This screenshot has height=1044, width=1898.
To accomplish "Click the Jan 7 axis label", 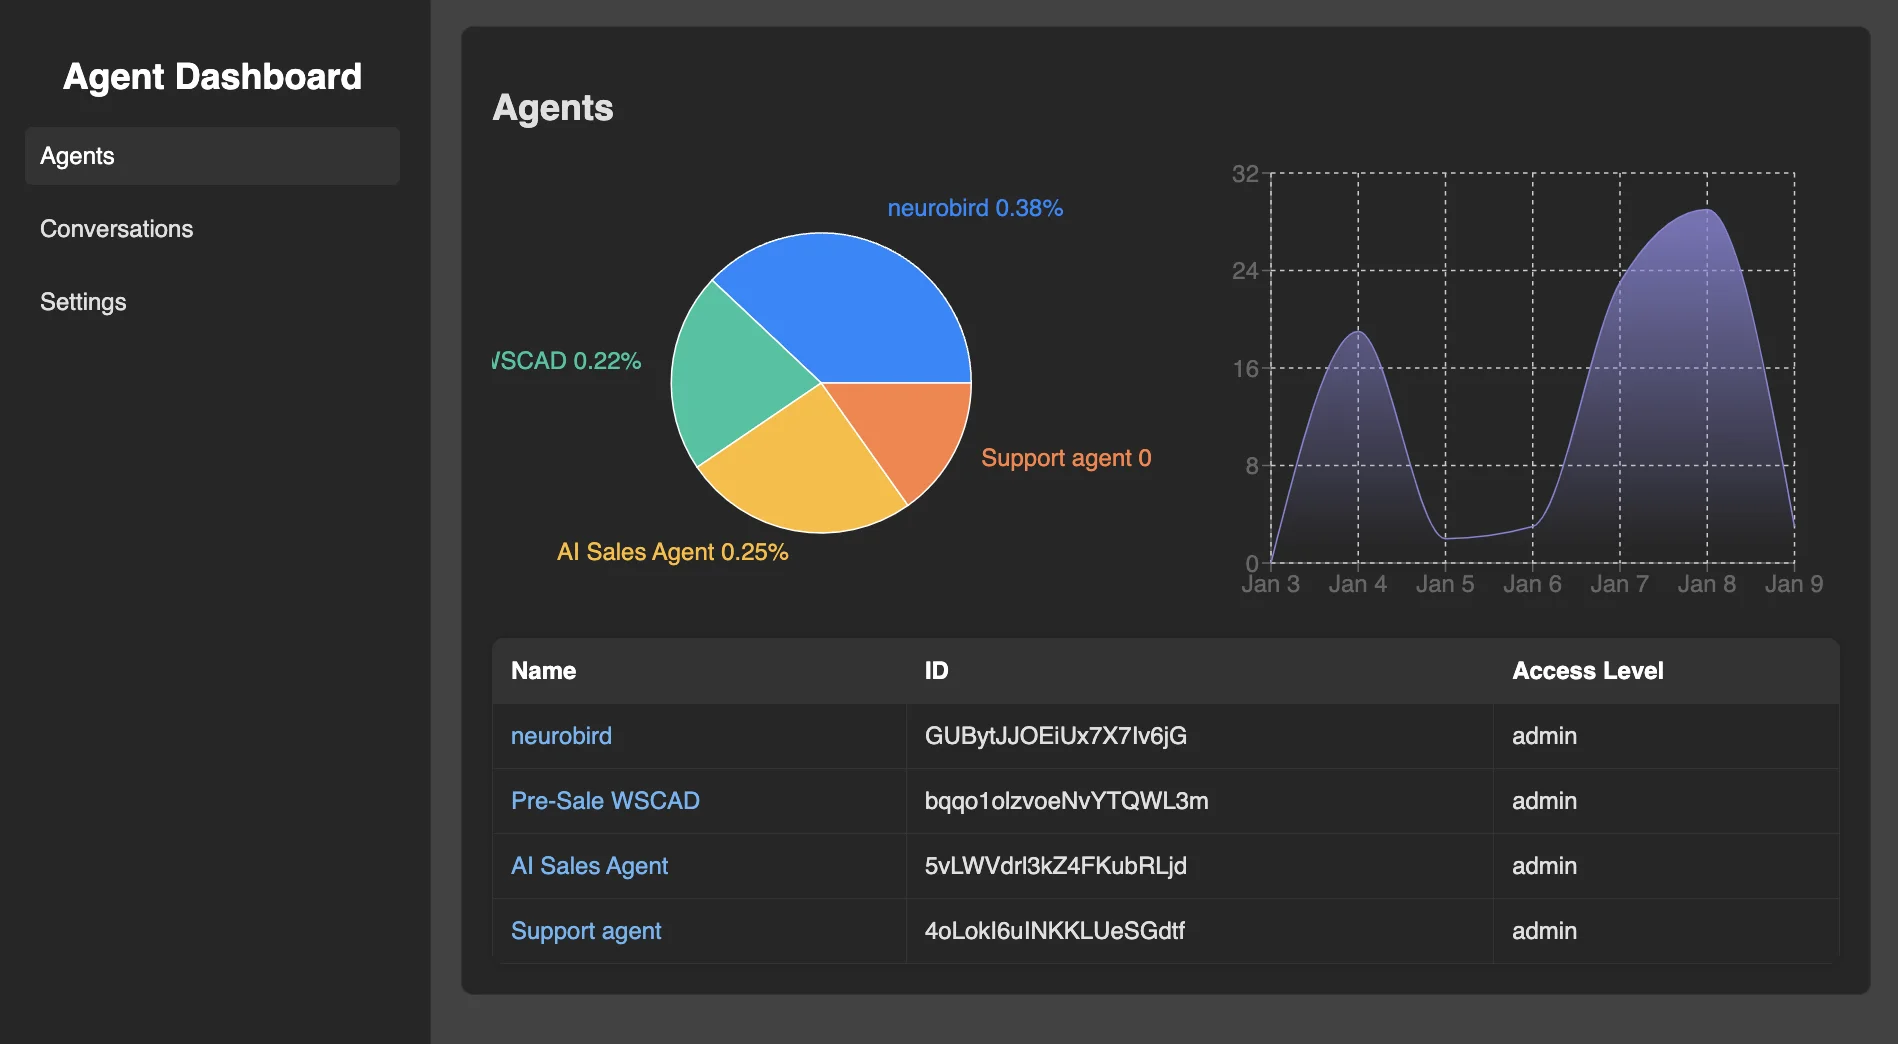I will 1620,584.
